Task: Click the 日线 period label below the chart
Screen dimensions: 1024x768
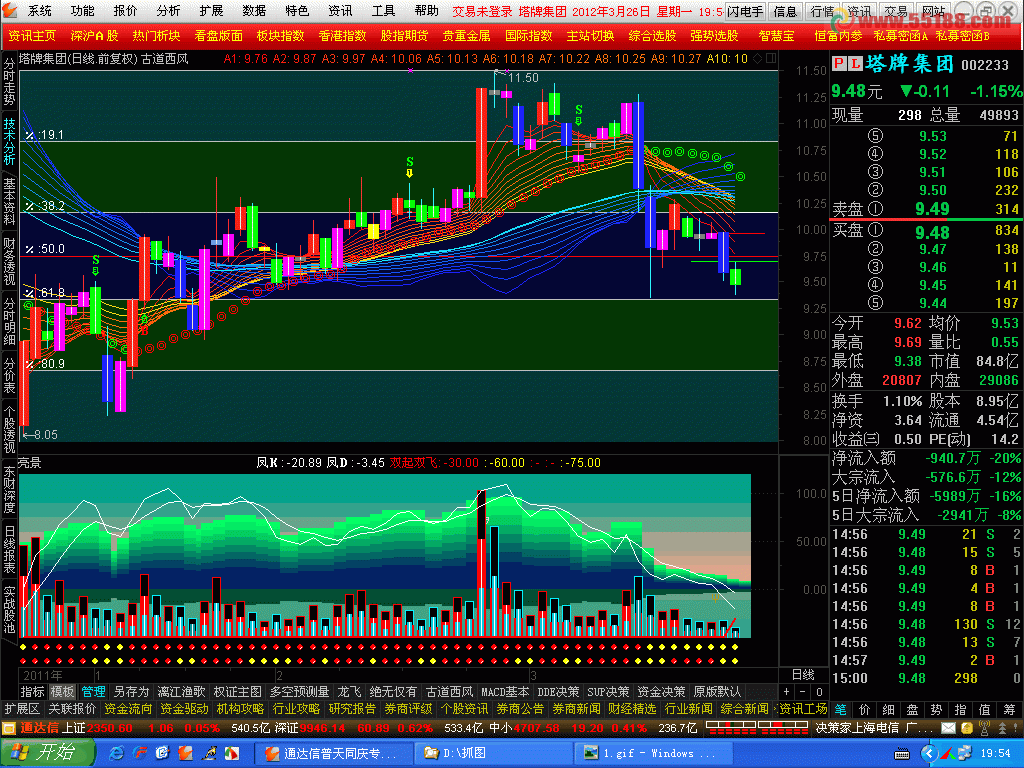Action: (803, 675)
